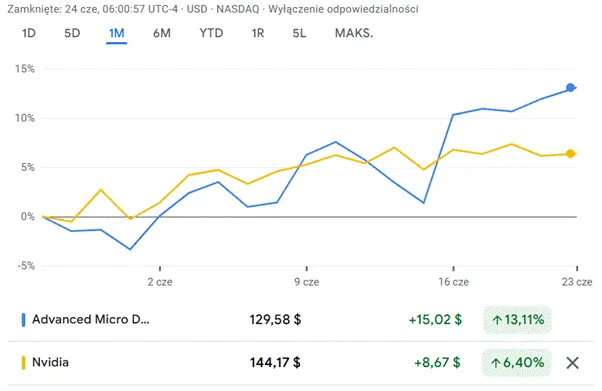Show the MAKS. maximum range
The width and height of the screenshot is (602, 391).
pyautogui.click(x=354, y=33)
